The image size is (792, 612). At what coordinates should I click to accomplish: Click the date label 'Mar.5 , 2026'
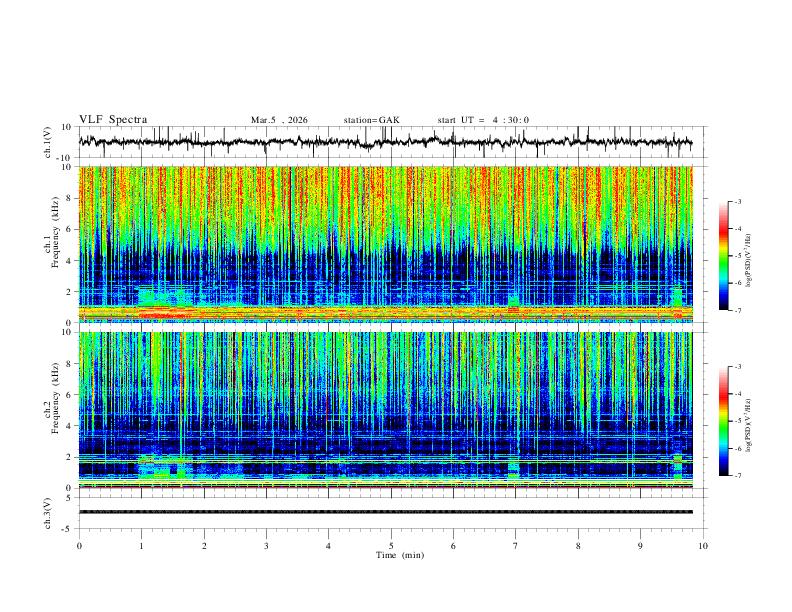click(x=279, y=120)
